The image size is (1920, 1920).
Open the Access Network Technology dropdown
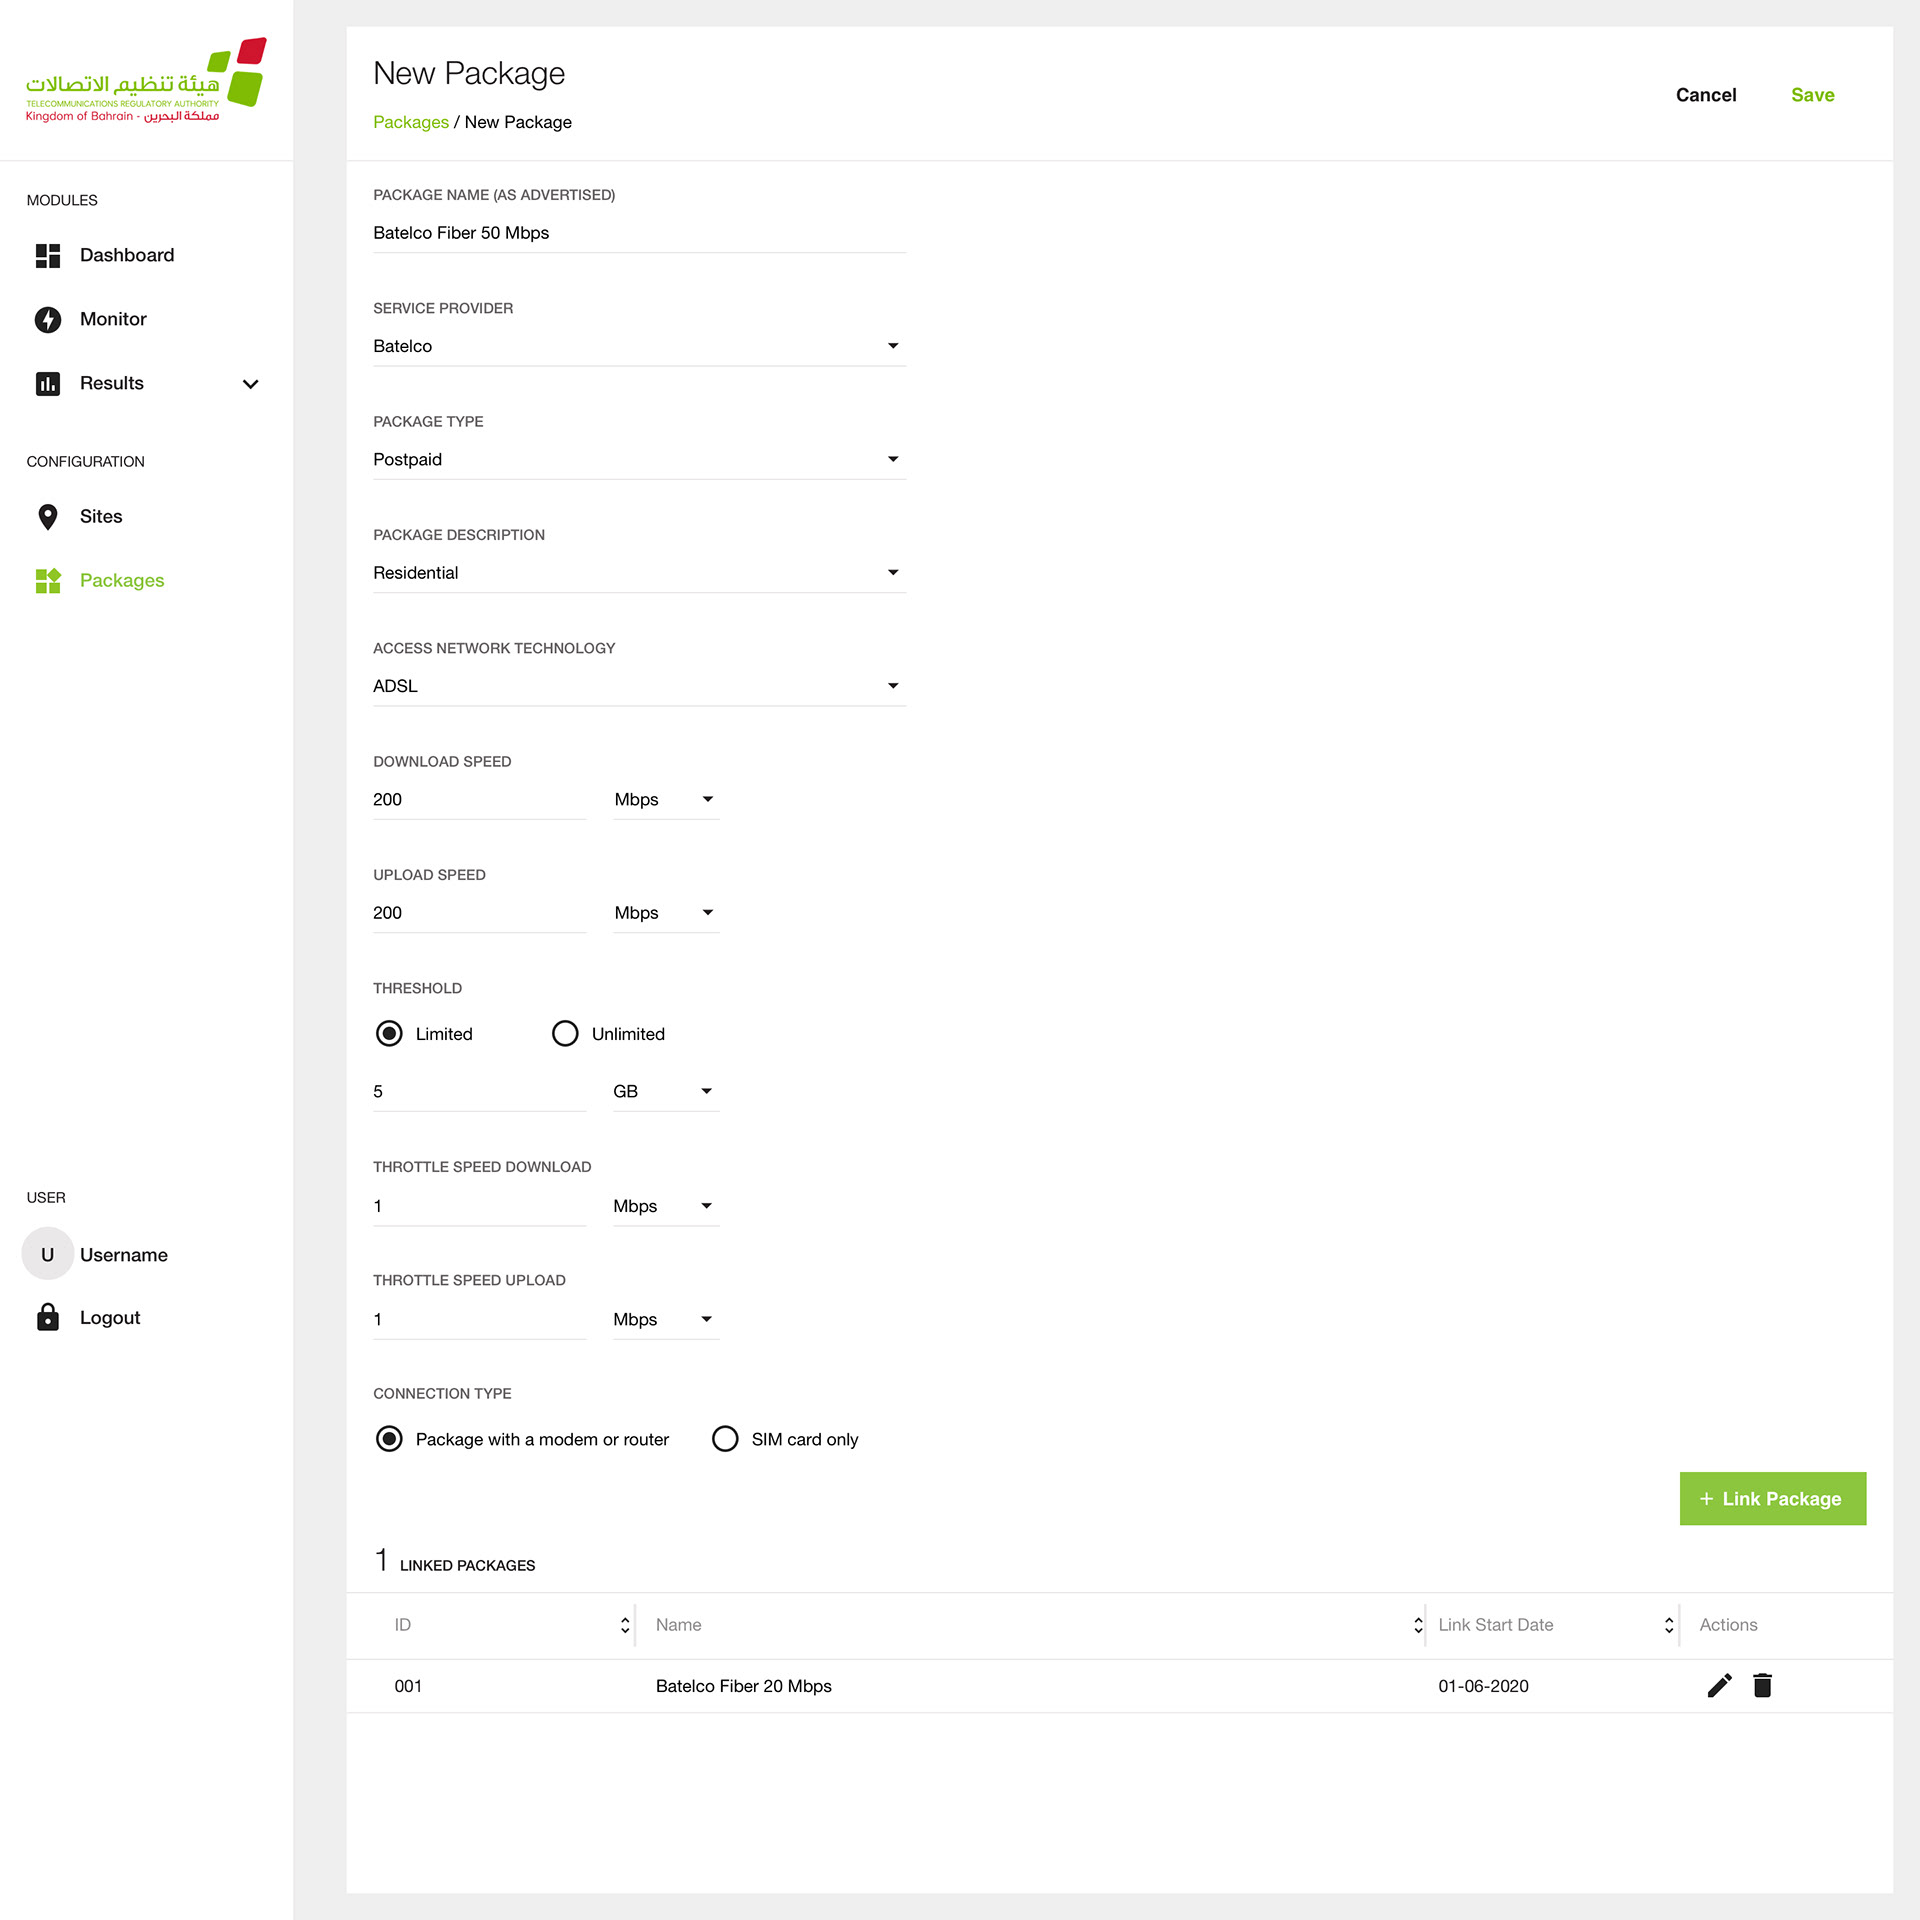pos(638,686)
